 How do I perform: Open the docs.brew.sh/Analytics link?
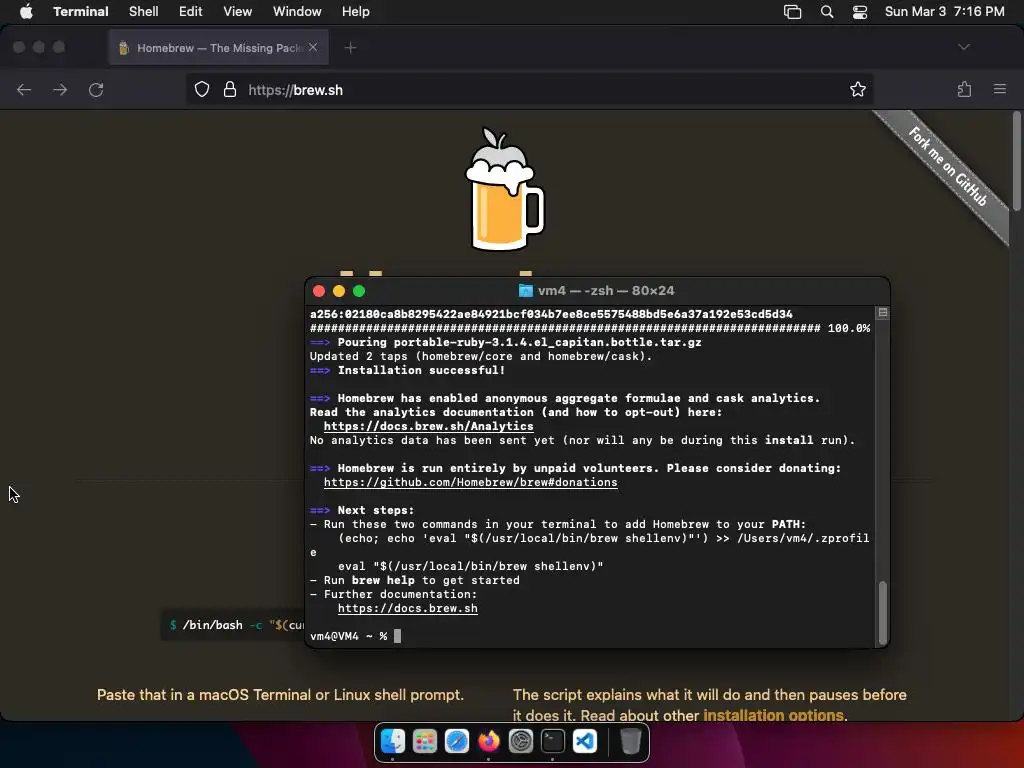pos(428,426)
